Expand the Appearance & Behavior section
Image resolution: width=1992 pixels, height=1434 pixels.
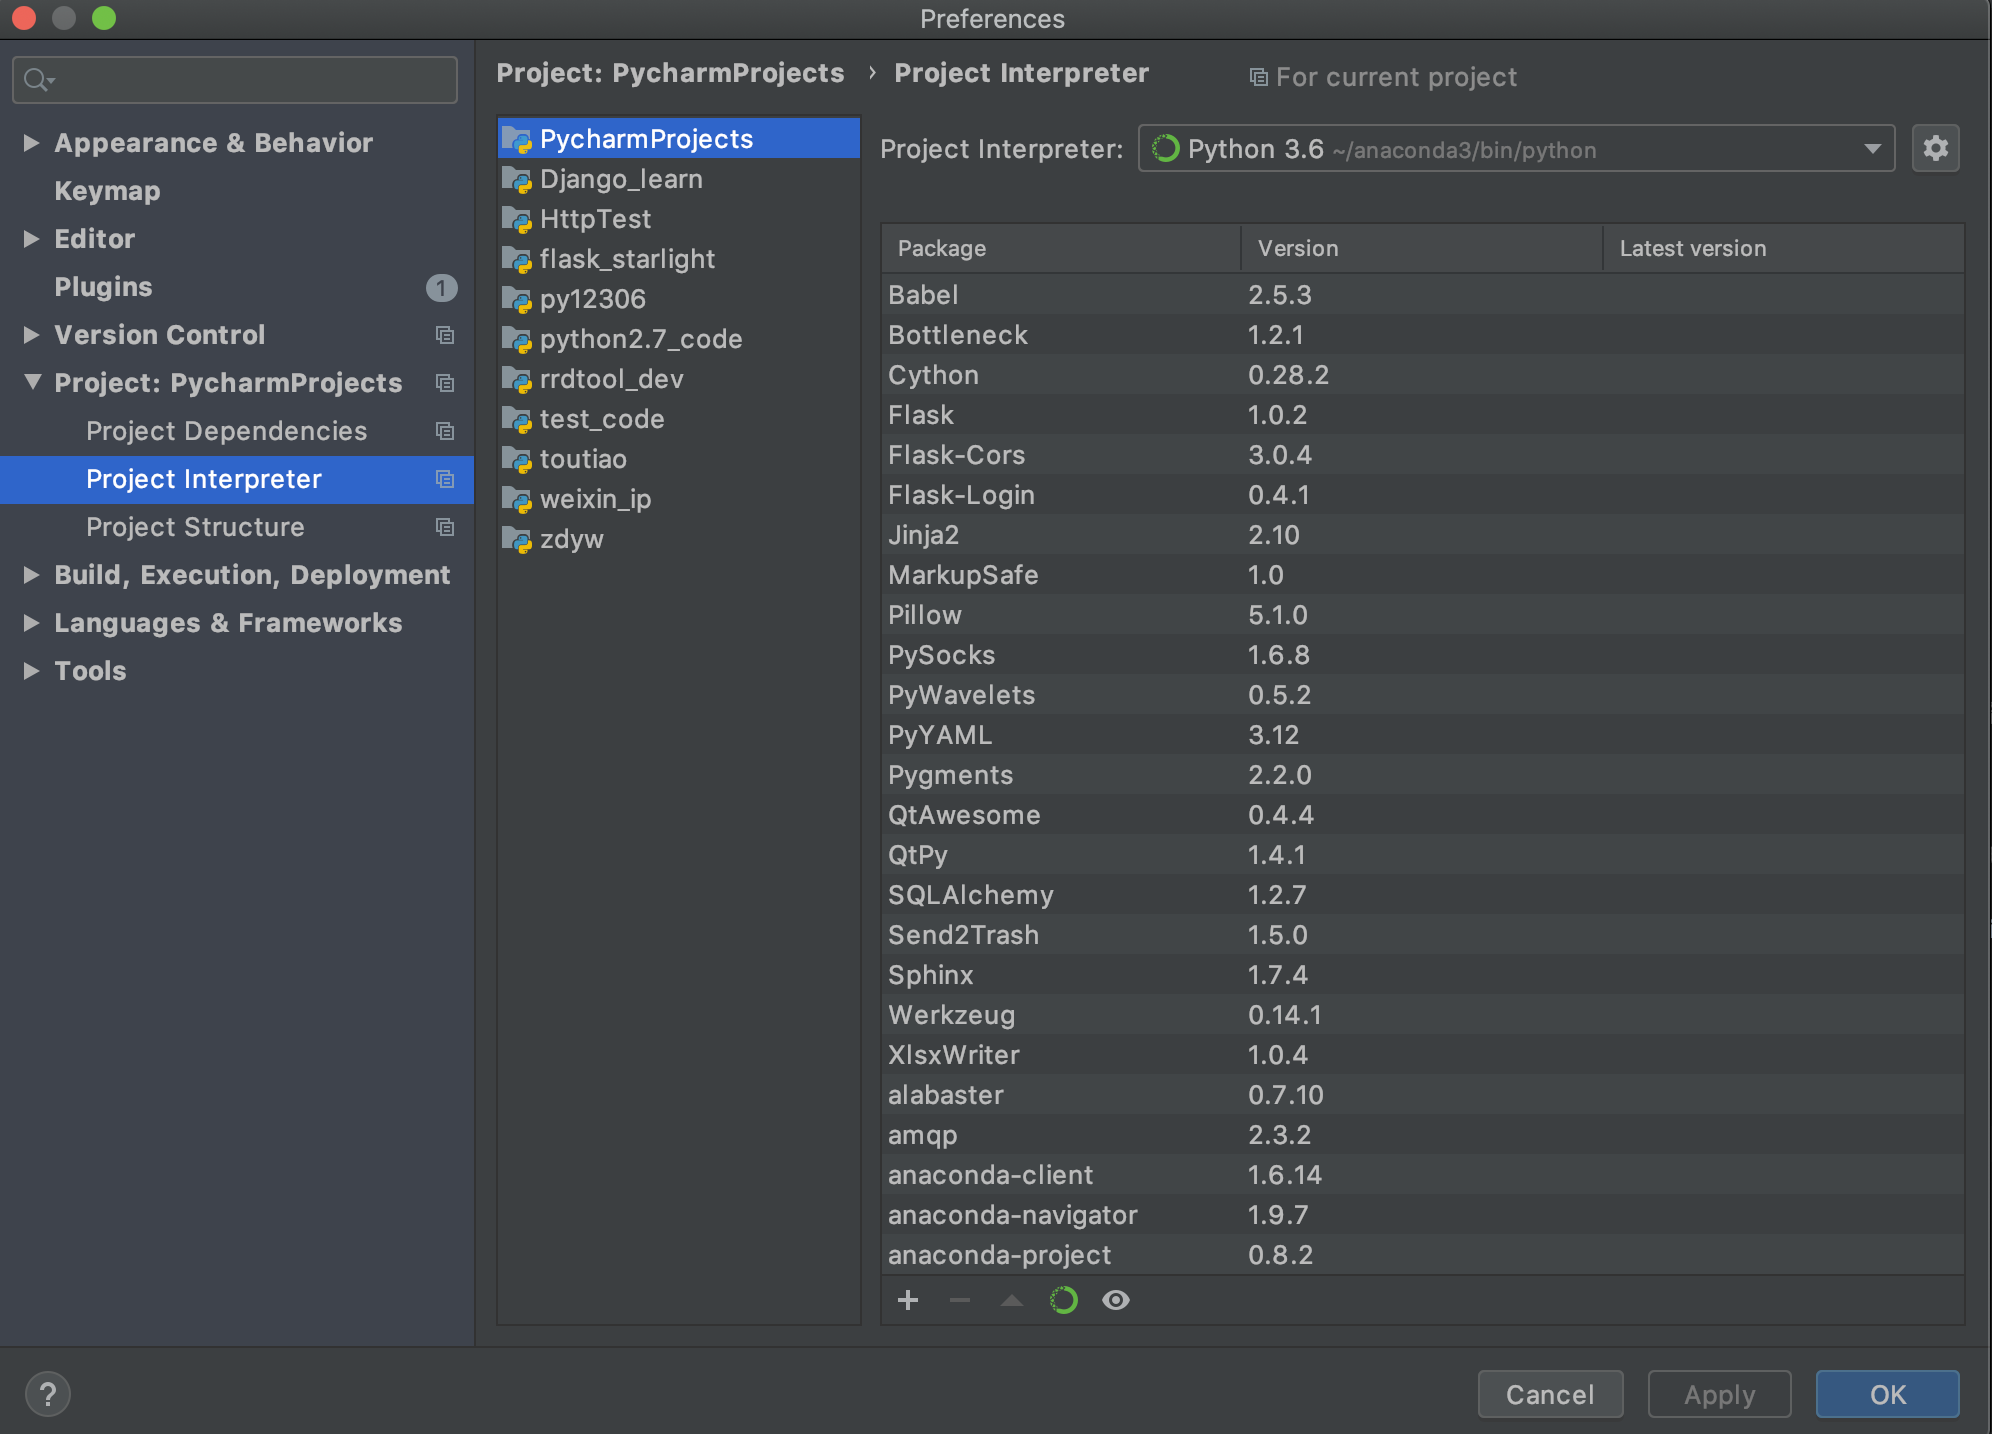31,143
